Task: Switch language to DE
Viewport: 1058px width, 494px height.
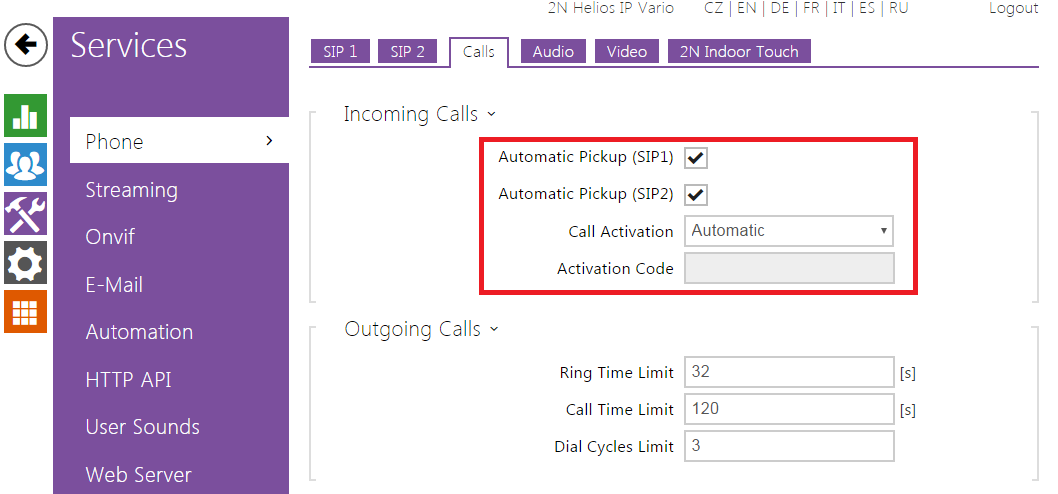Action: (x=780, y=8)
